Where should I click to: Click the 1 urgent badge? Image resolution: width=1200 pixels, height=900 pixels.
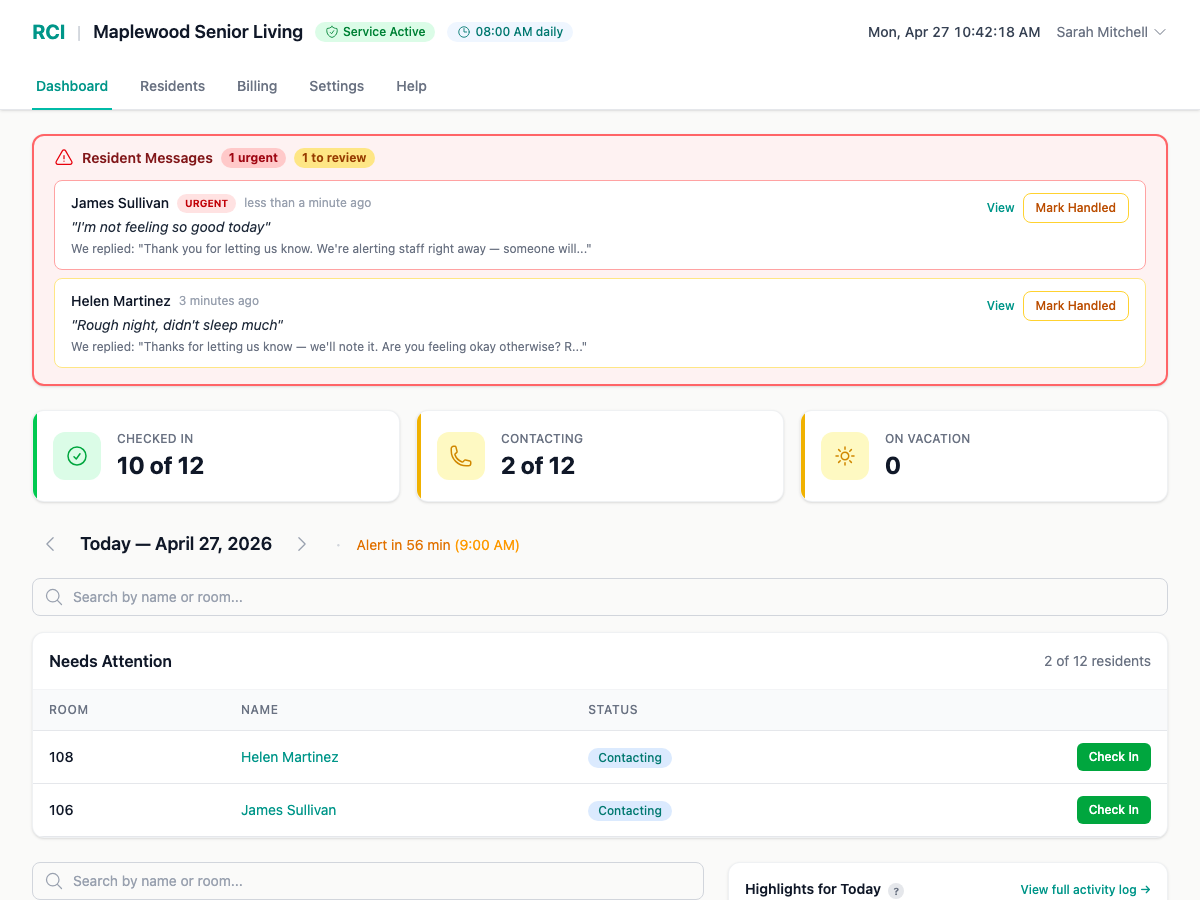click(253, 158)
